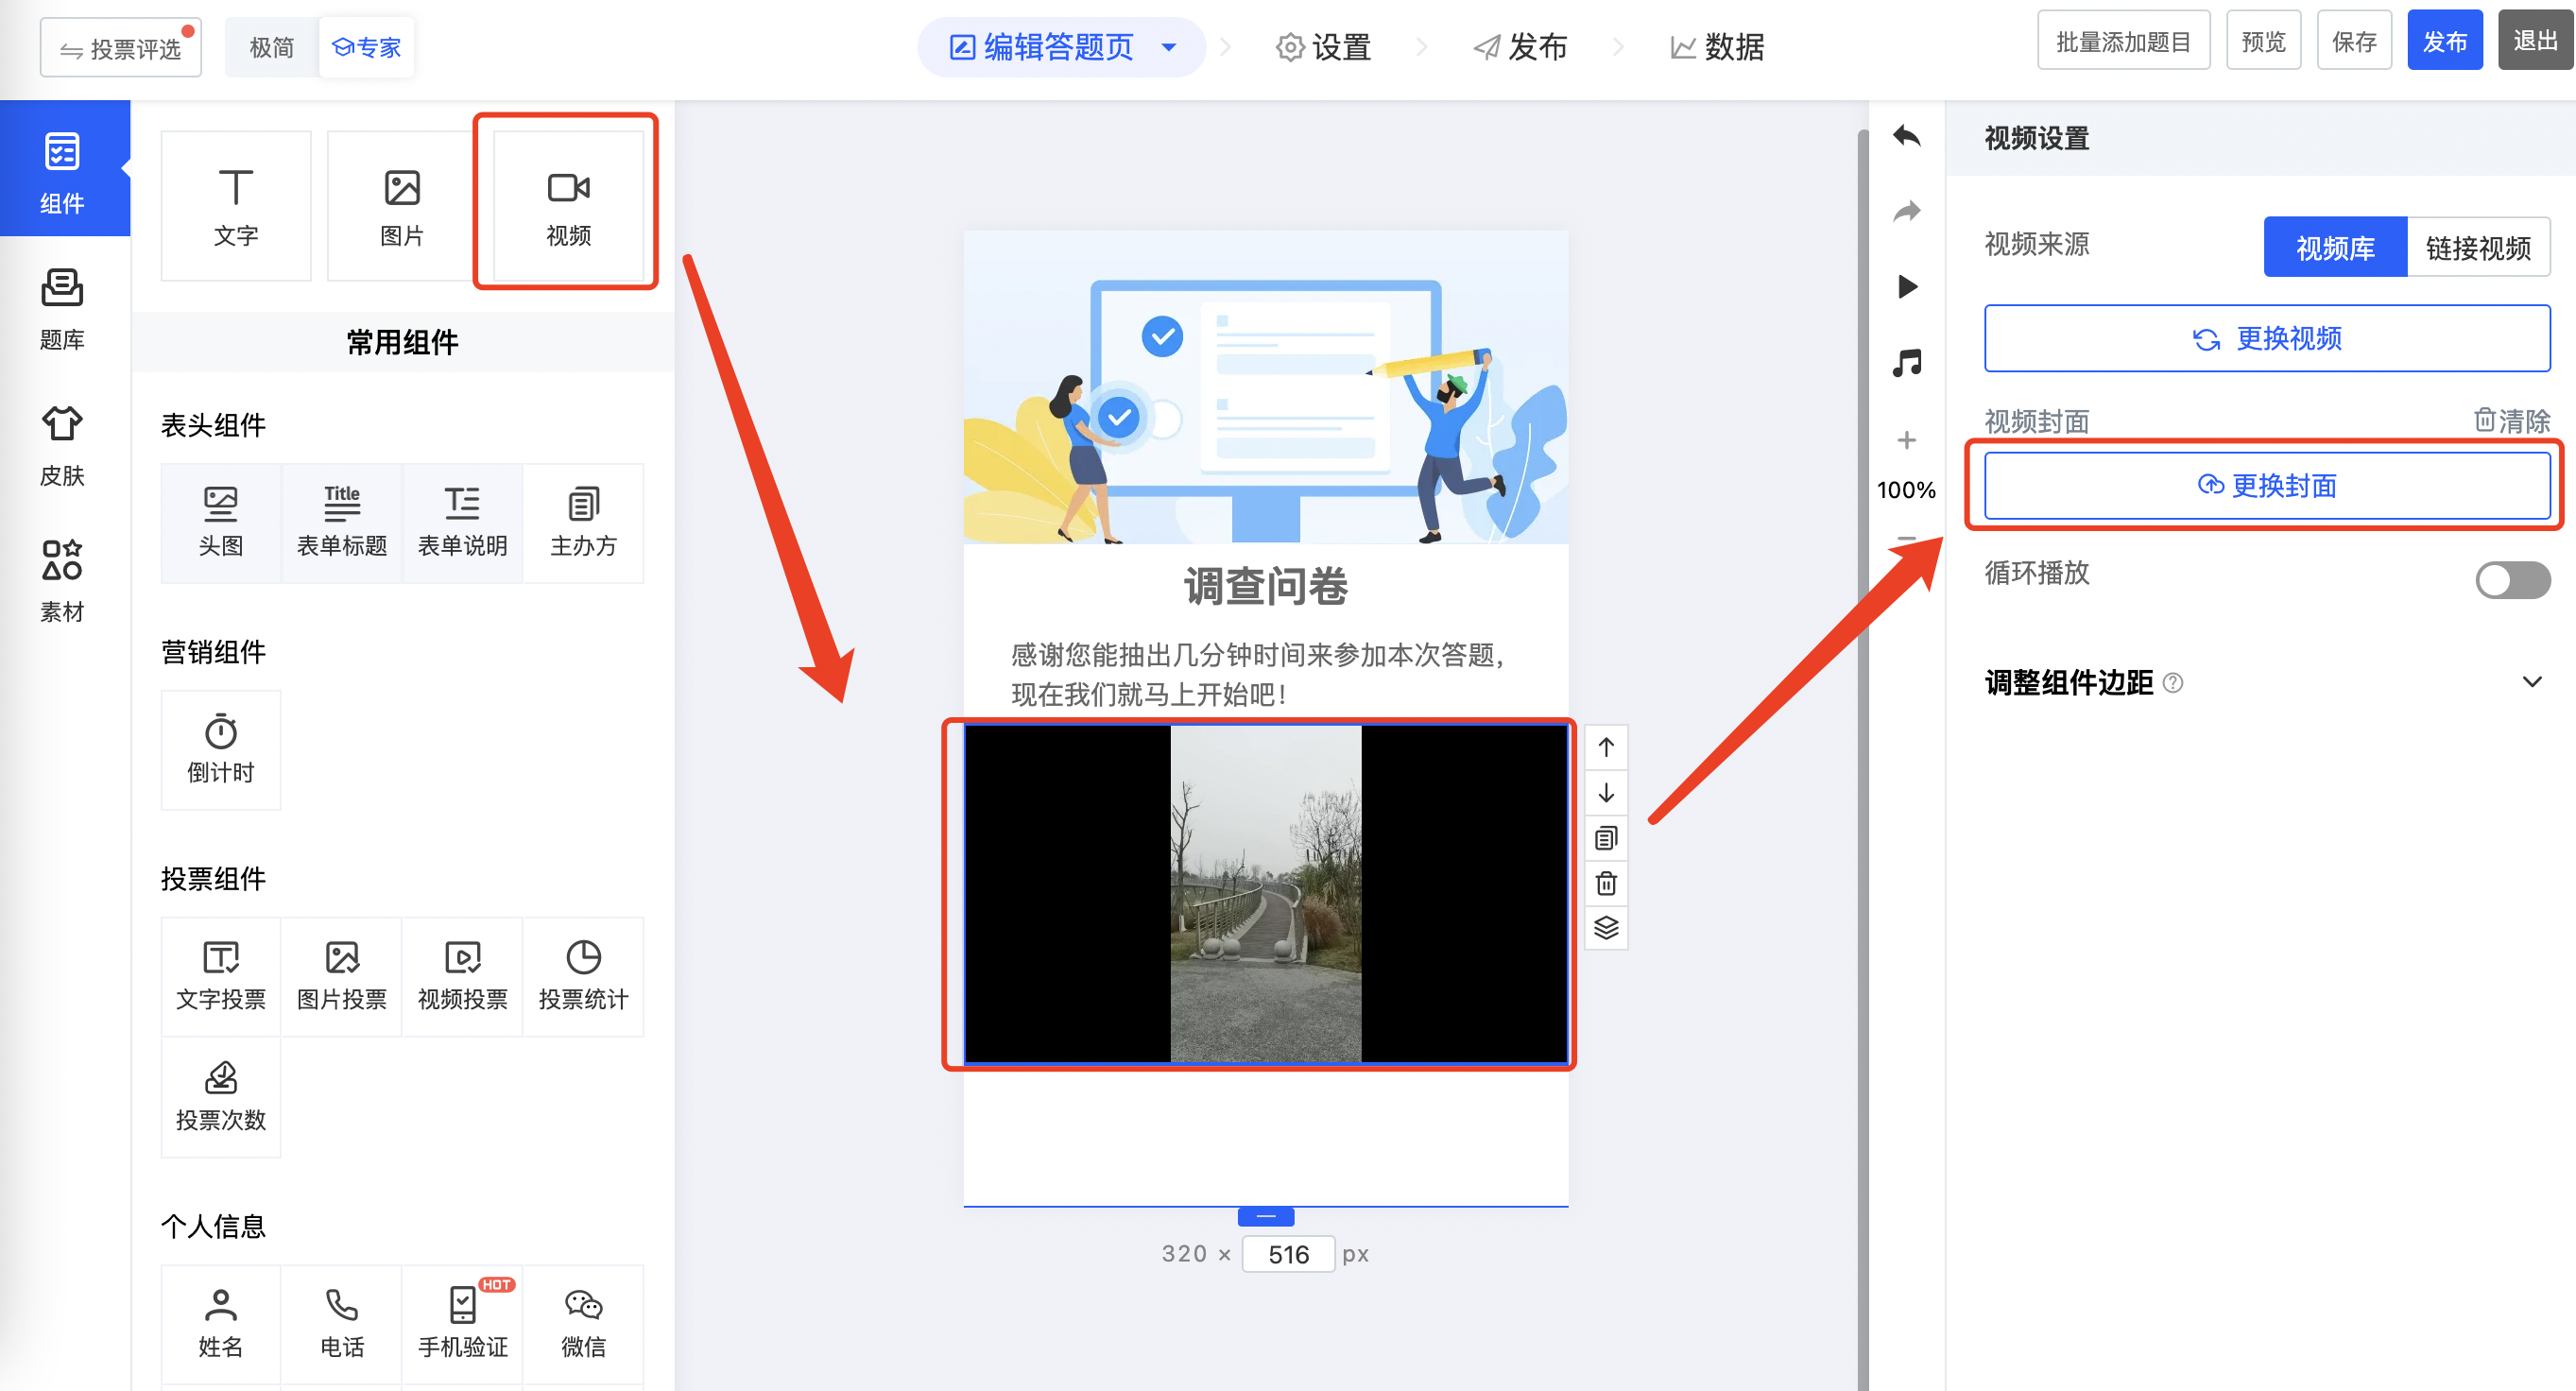Insert the 投票次数 vote count component

[221, 1098]
